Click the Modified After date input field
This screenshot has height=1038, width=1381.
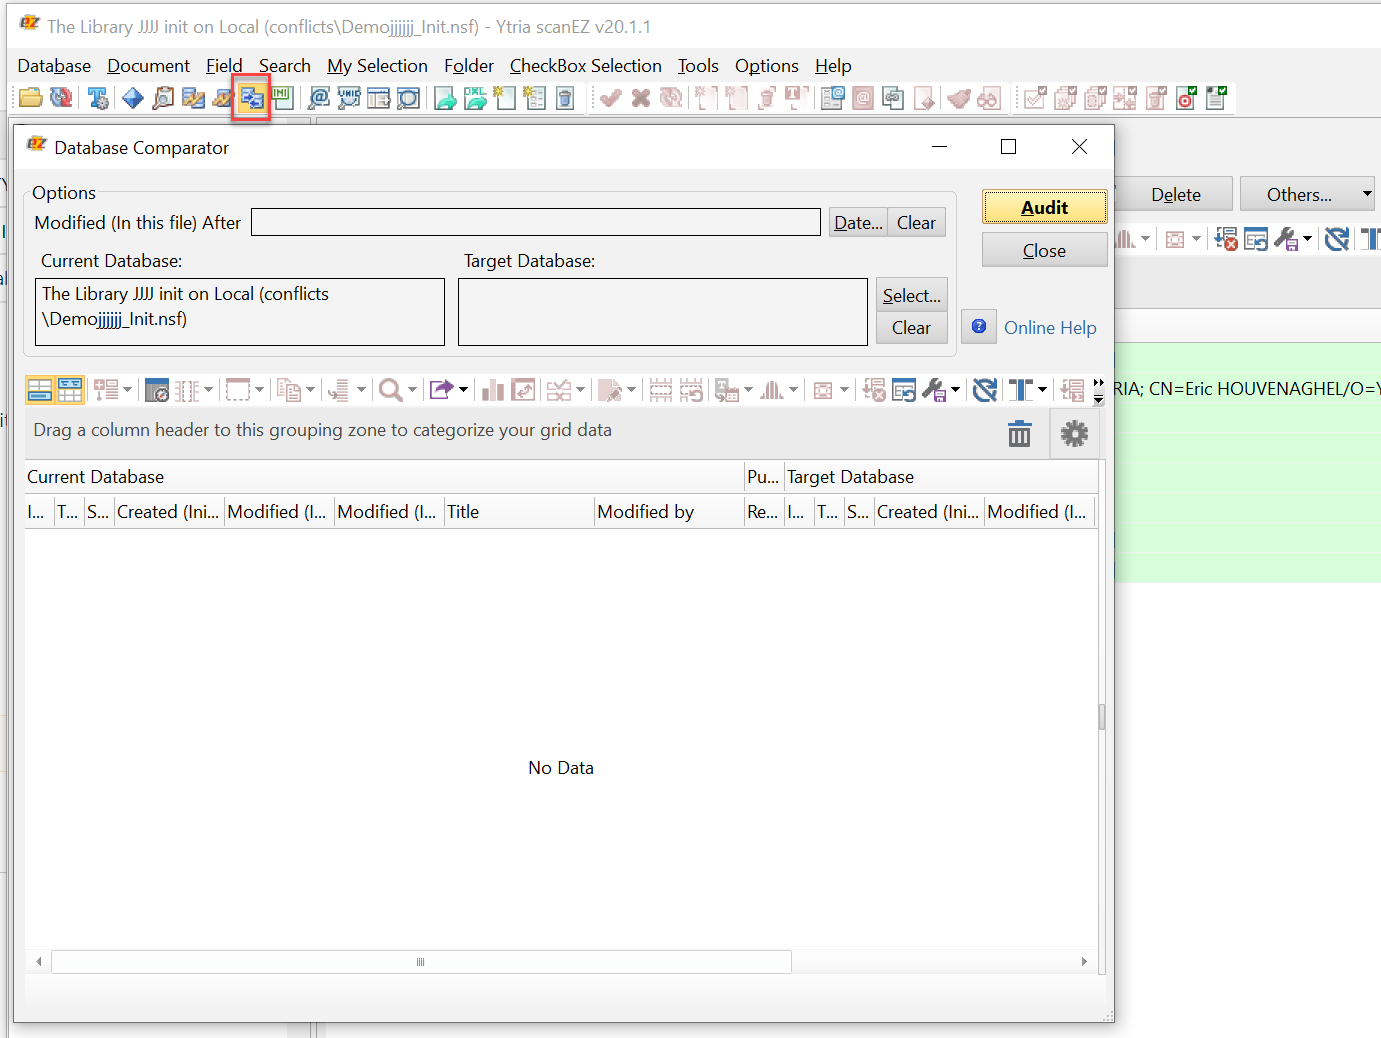coord(535,222)
